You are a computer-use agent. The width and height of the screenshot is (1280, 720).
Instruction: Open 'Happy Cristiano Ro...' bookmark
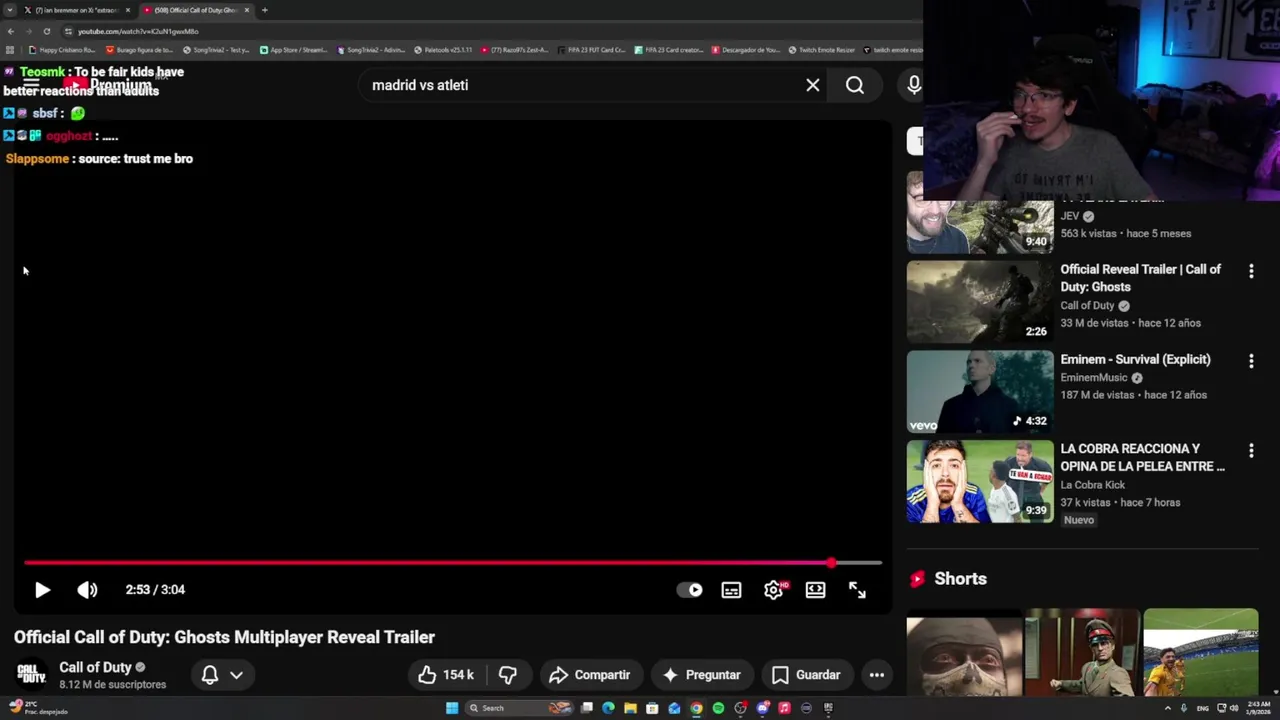pos(62,49)
